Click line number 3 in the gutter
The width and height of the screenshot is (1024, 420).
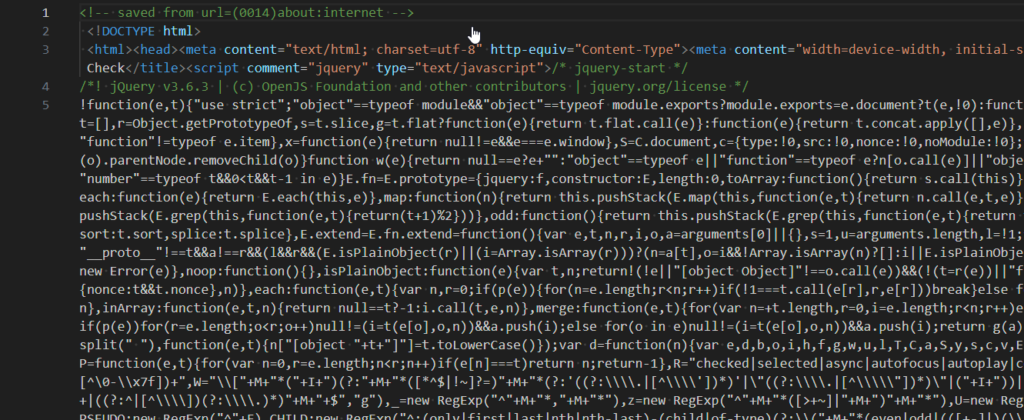click(x=47, y=49)
